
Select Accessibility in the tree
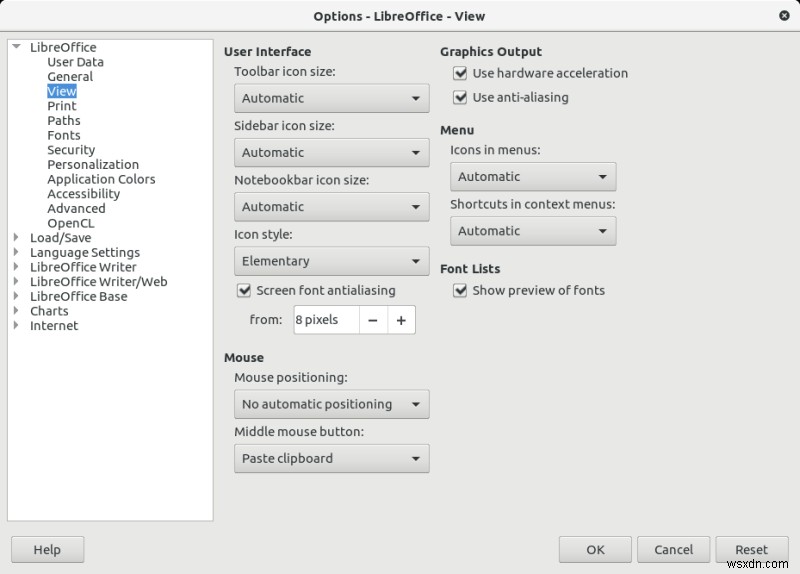coord(84,194)
